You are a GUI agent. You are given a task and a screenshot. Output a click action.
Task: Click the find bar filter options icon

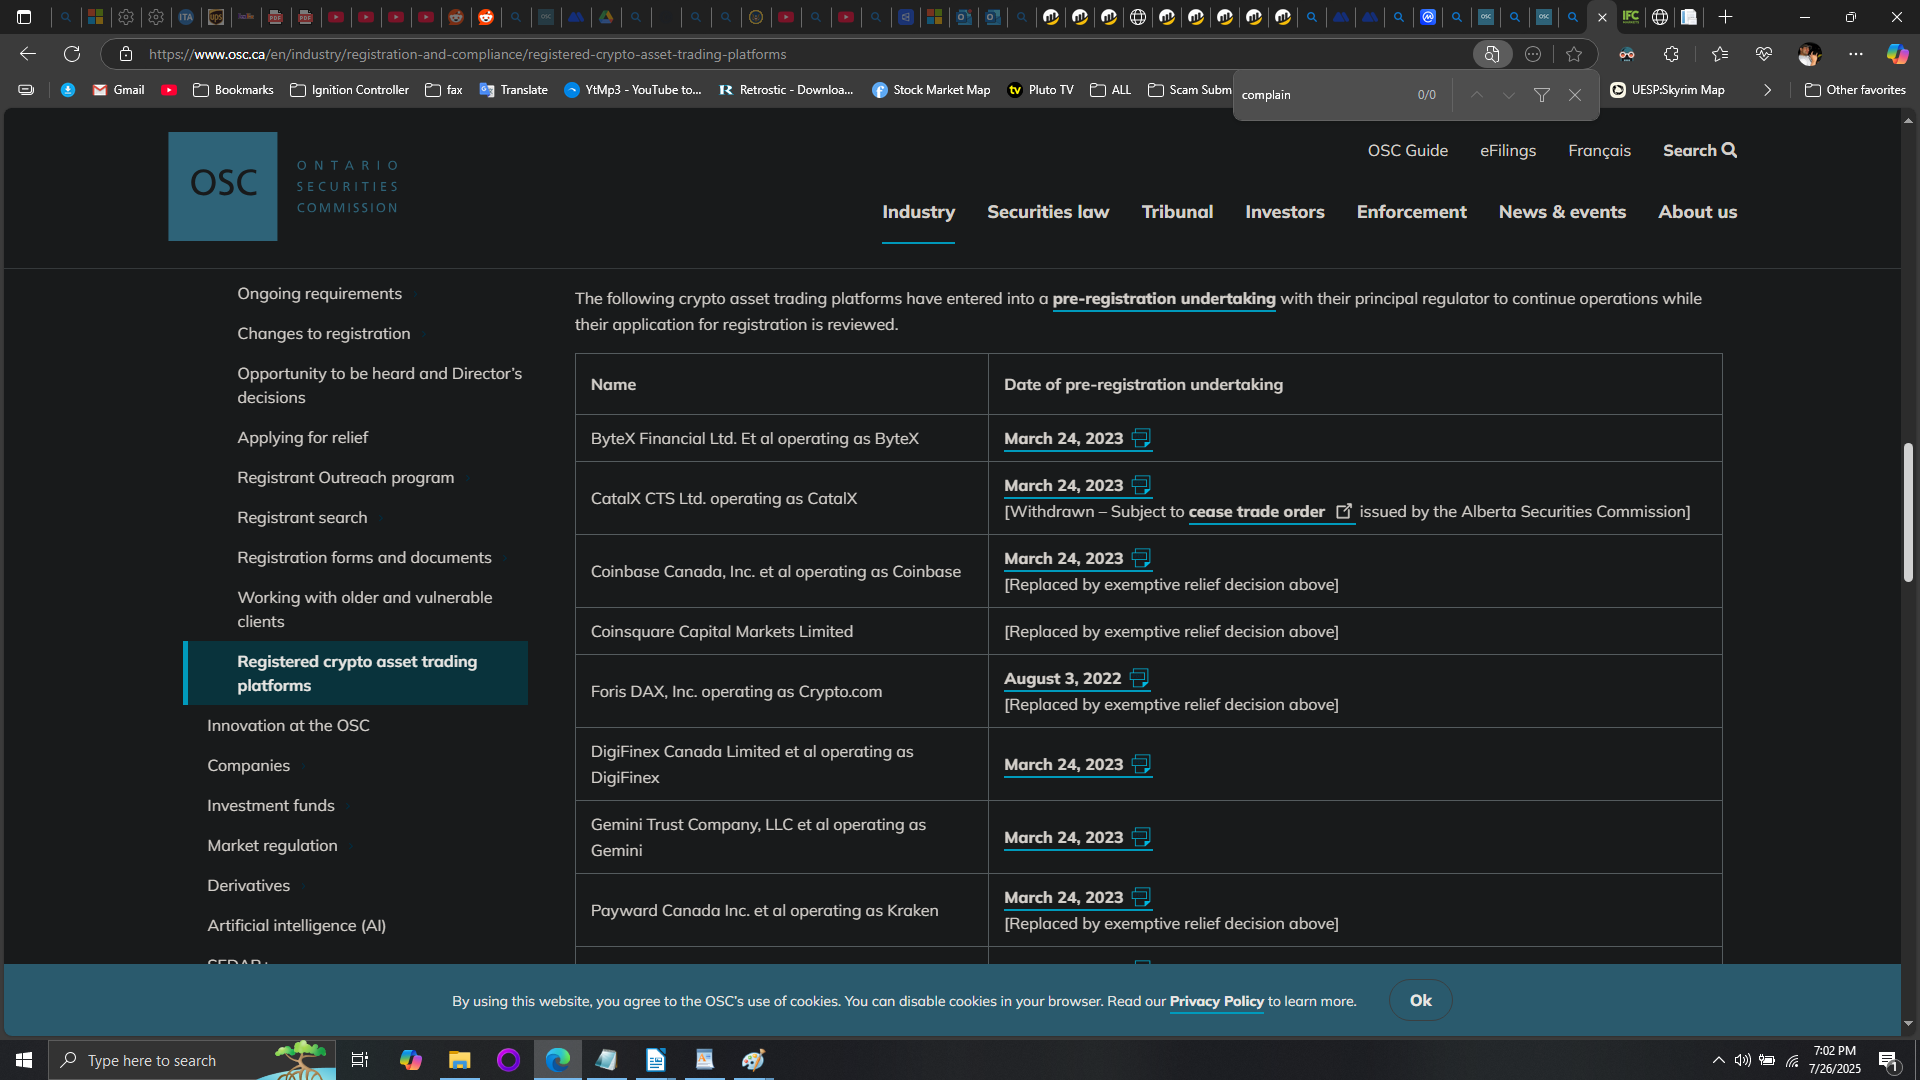1542,95
